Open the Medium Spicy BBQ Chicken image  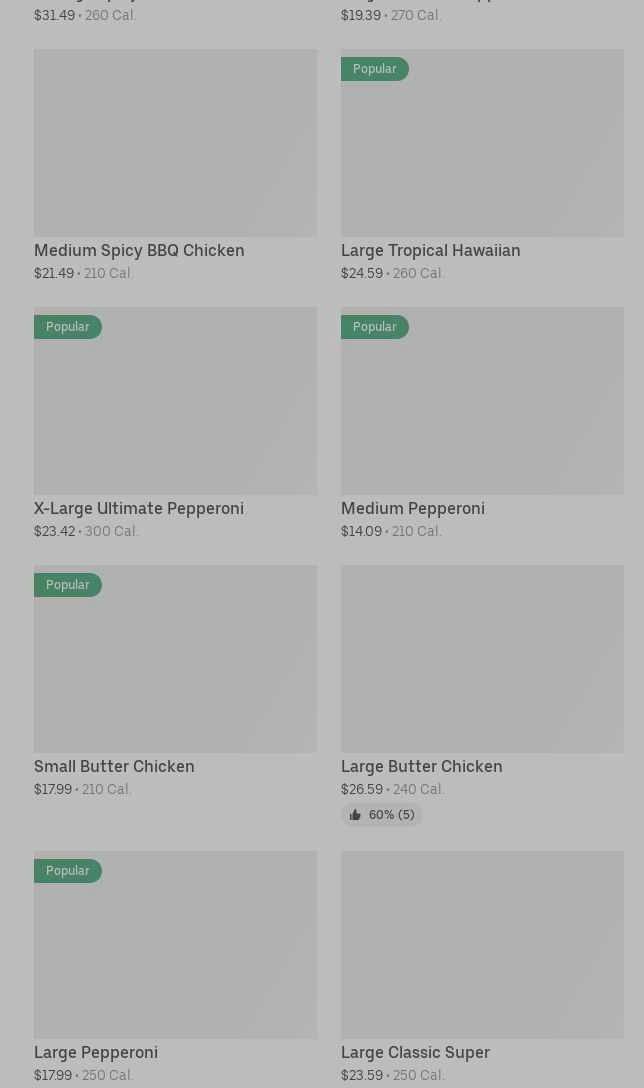pos(175,143)
